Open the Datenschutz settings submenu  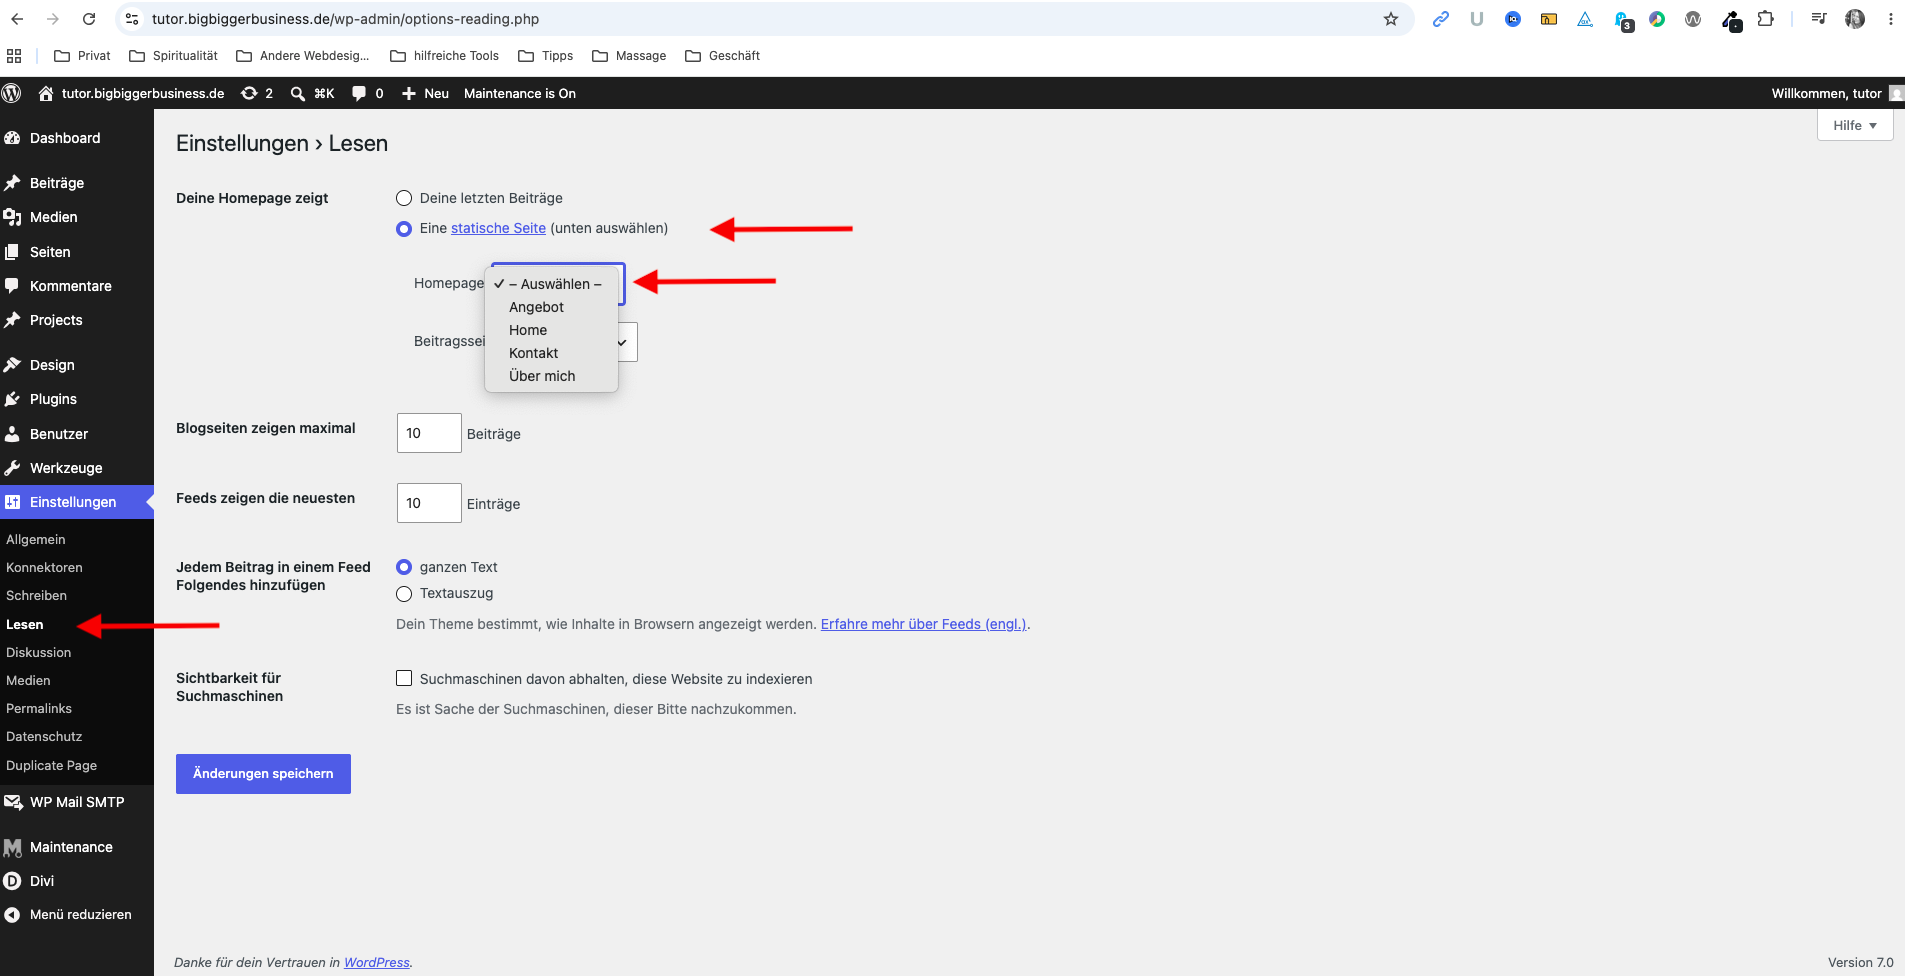click(44, 736)
